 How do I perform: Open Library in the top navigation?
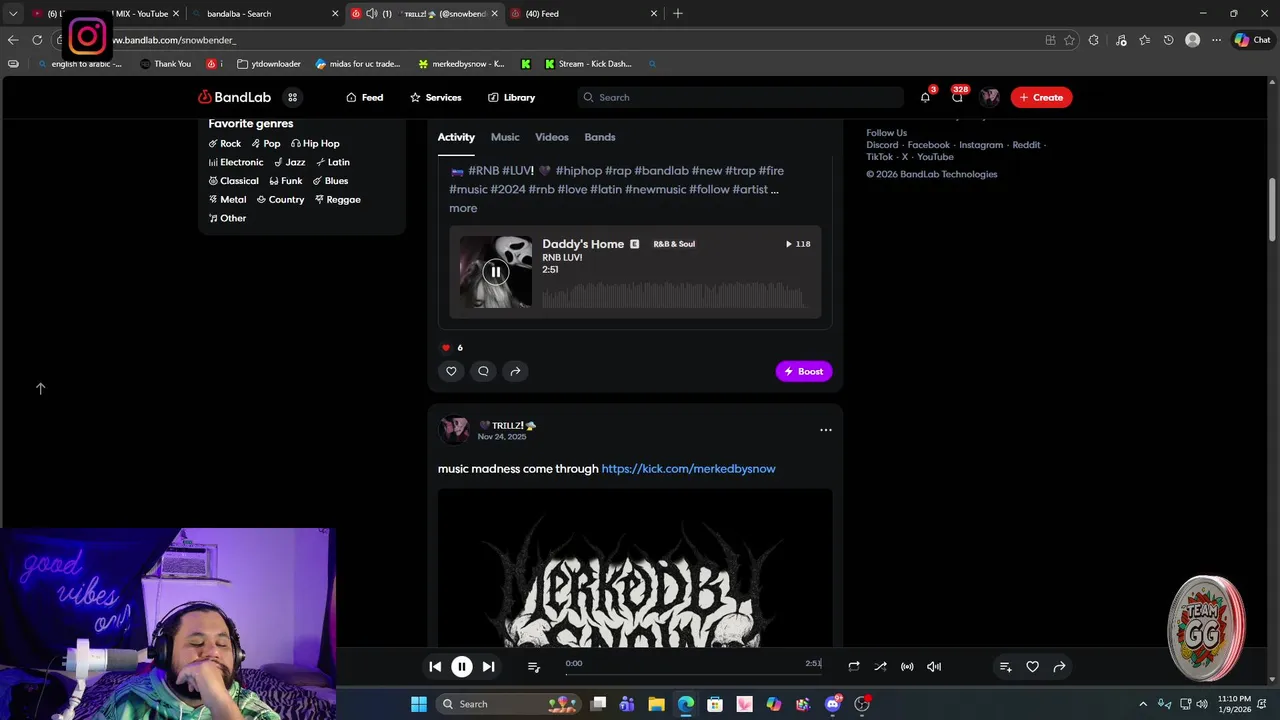(512, 97)
